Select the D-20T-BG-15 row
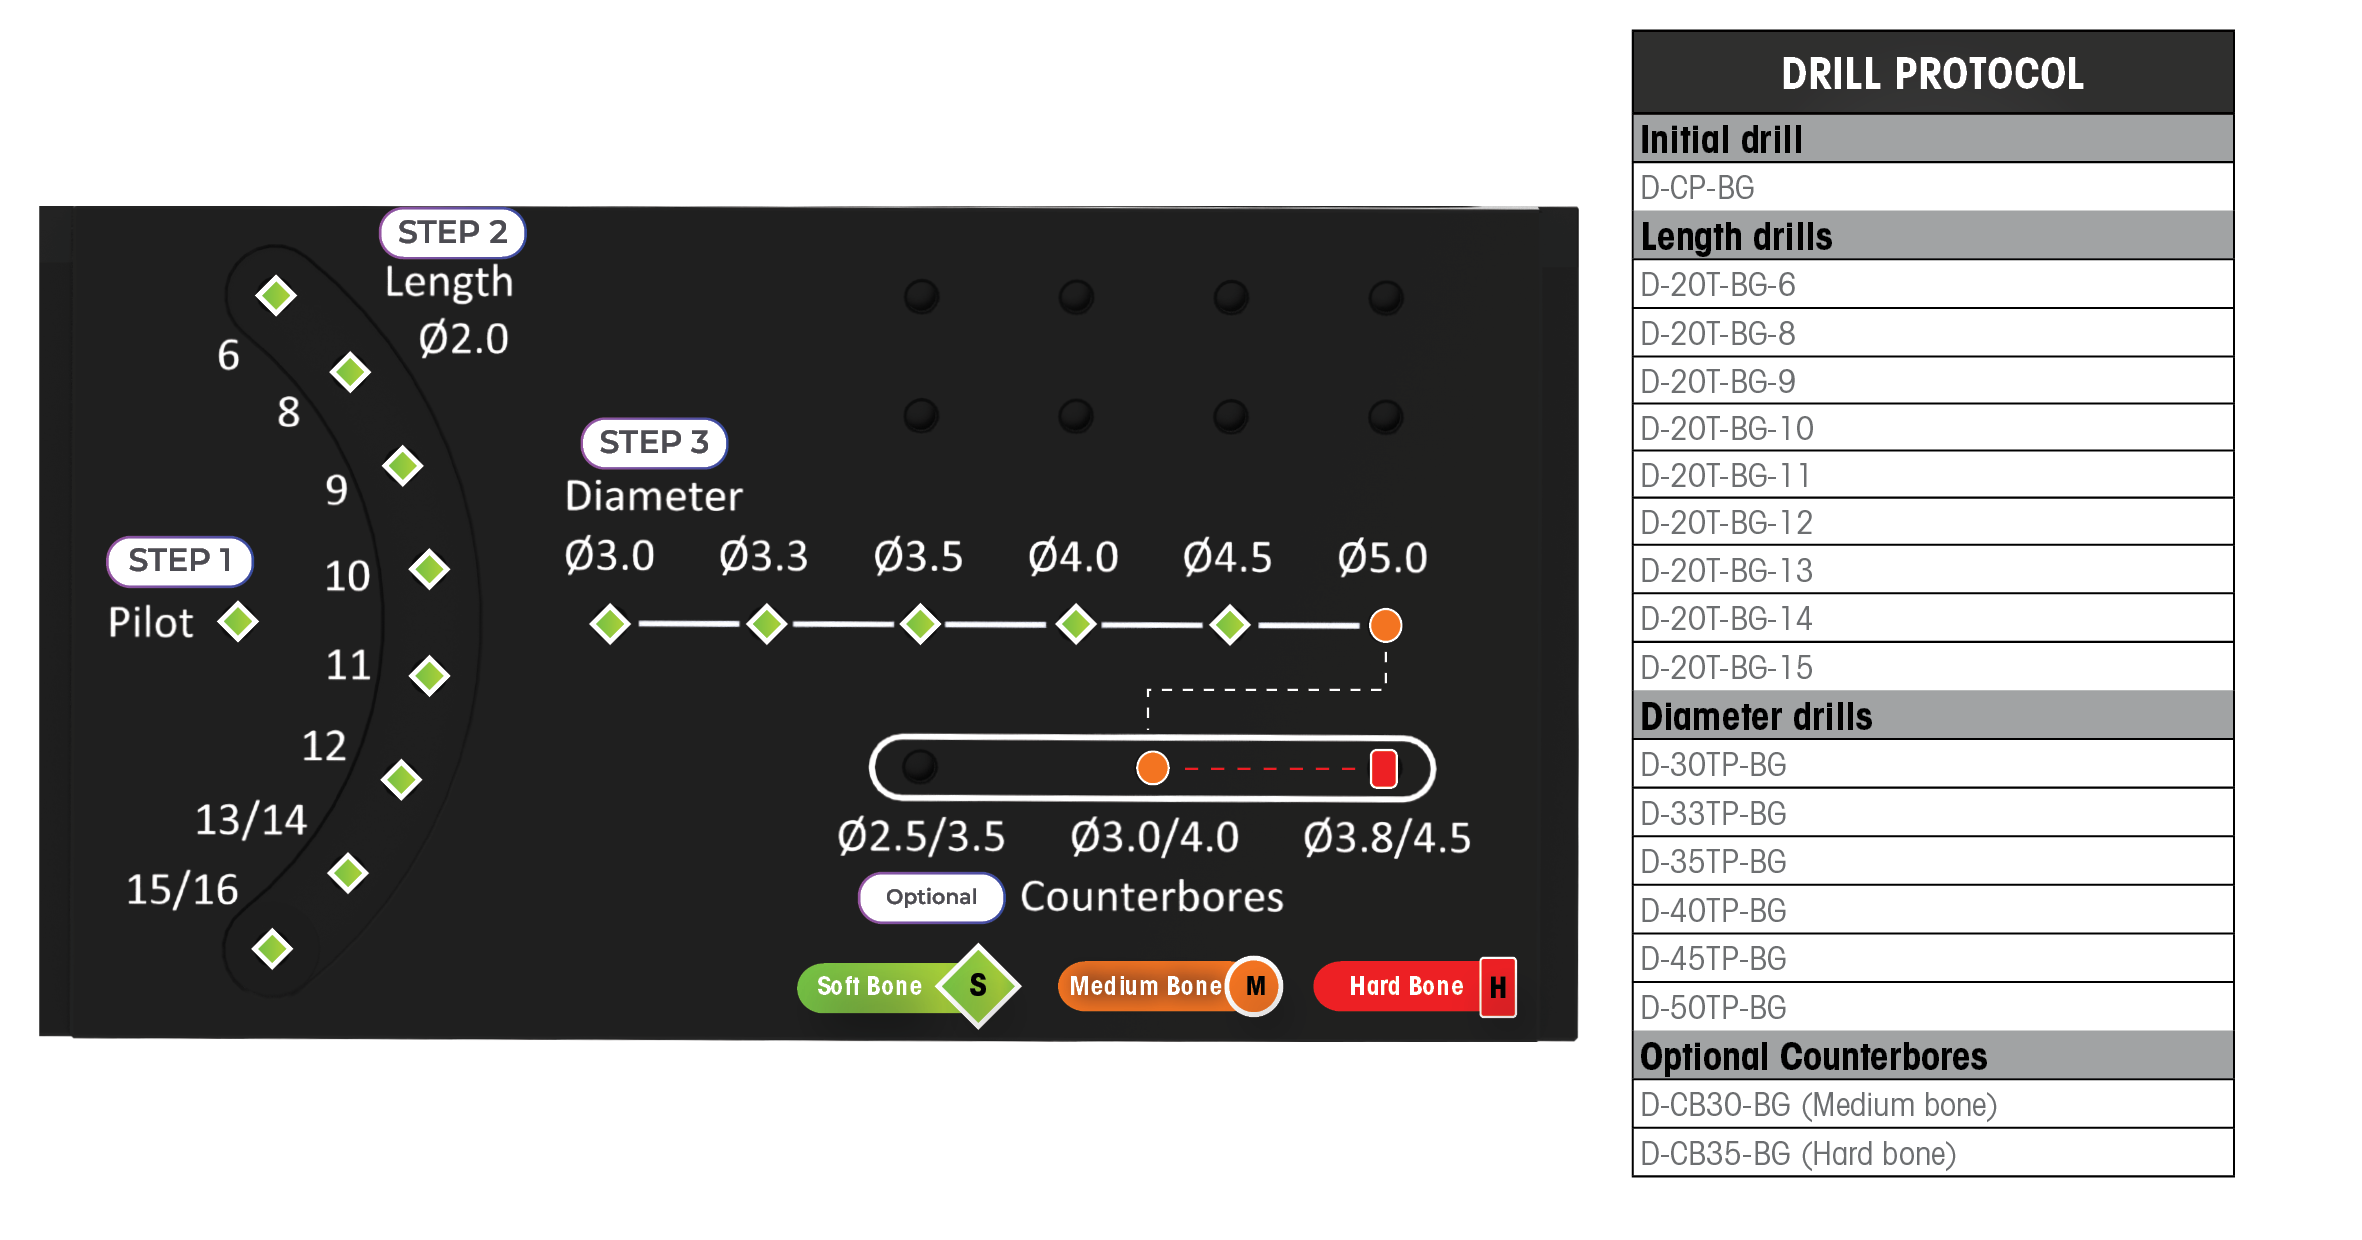This screenshot has width=2362, height=1240. 1932,667
